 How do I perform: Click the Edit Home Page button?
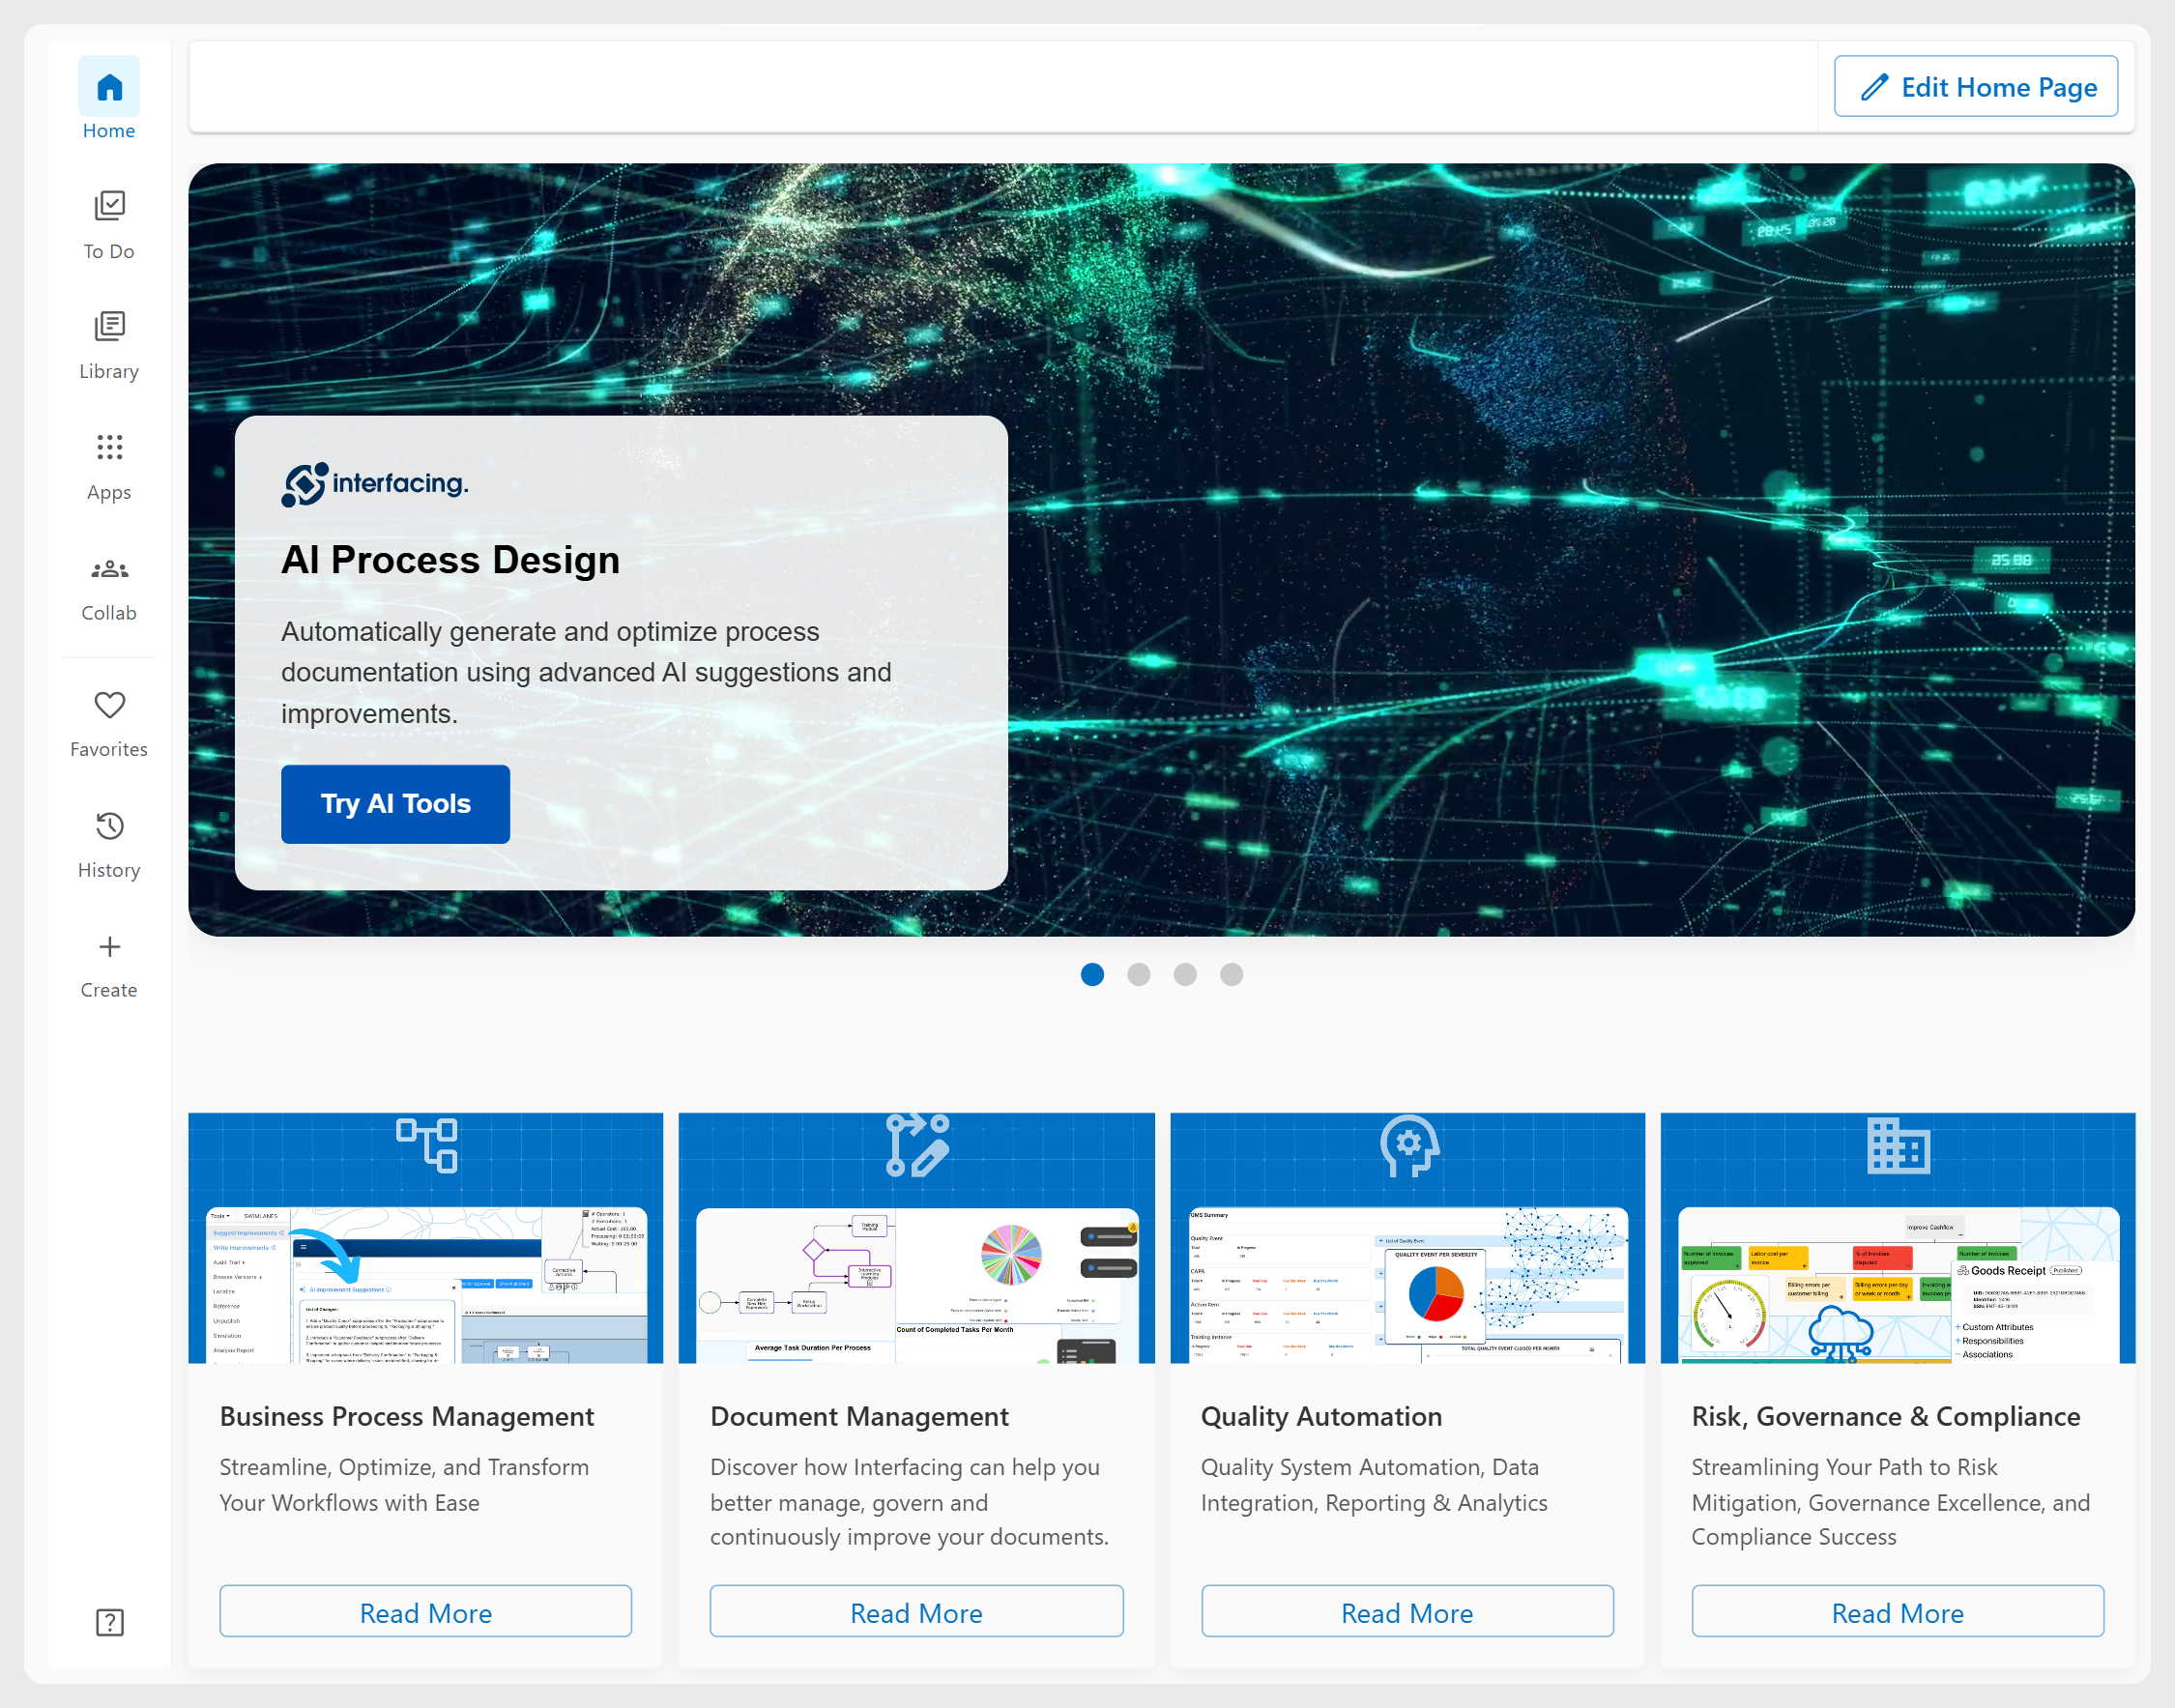click(1975, 87)
